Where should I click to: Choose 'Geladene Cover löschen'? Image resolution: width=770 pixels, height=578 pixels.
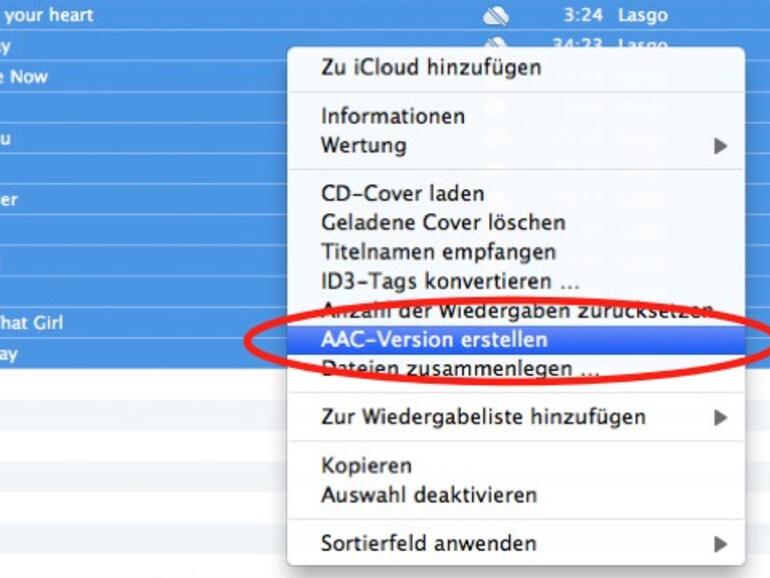tap(516, 222)
